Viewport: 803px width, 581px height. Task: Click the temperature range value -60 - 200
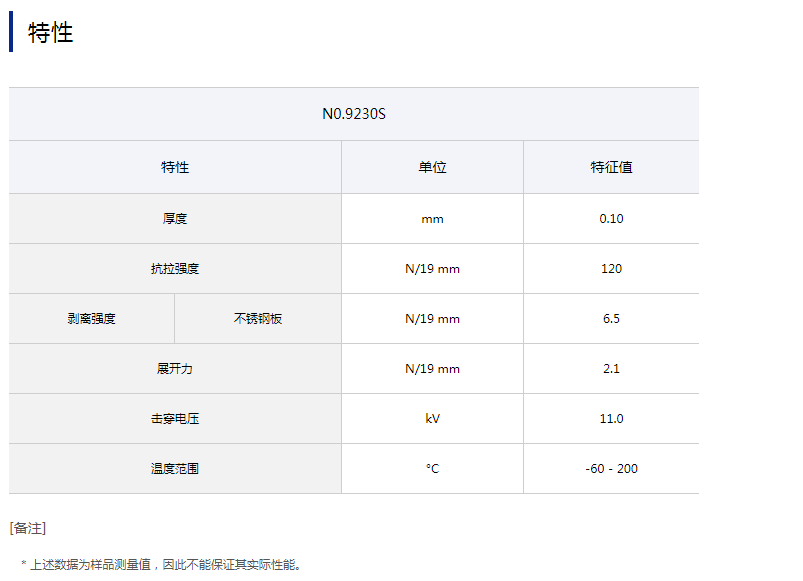click(x=611, y=468)
